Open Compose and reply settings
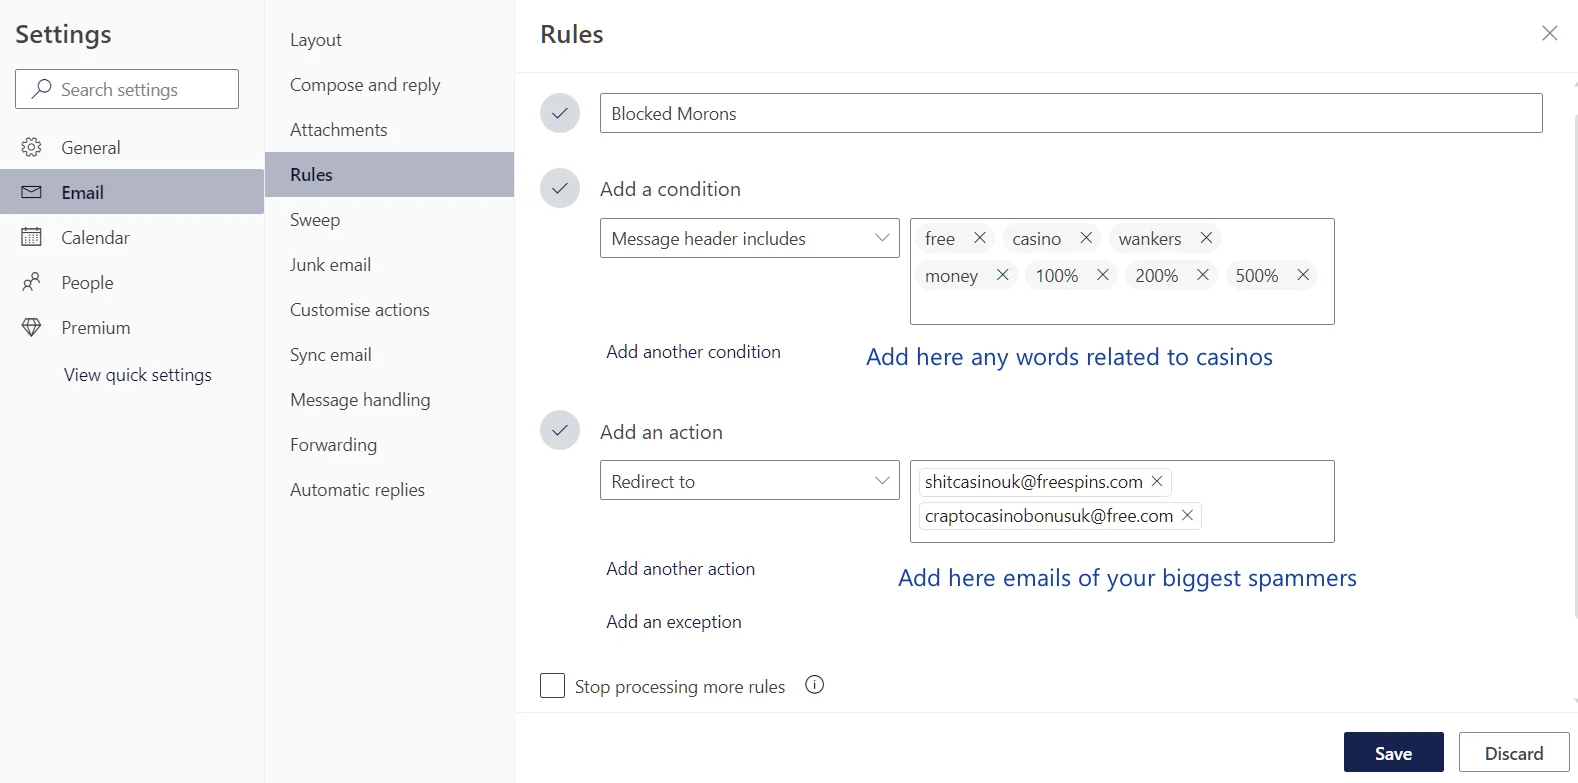 click(x=390, y=85)
